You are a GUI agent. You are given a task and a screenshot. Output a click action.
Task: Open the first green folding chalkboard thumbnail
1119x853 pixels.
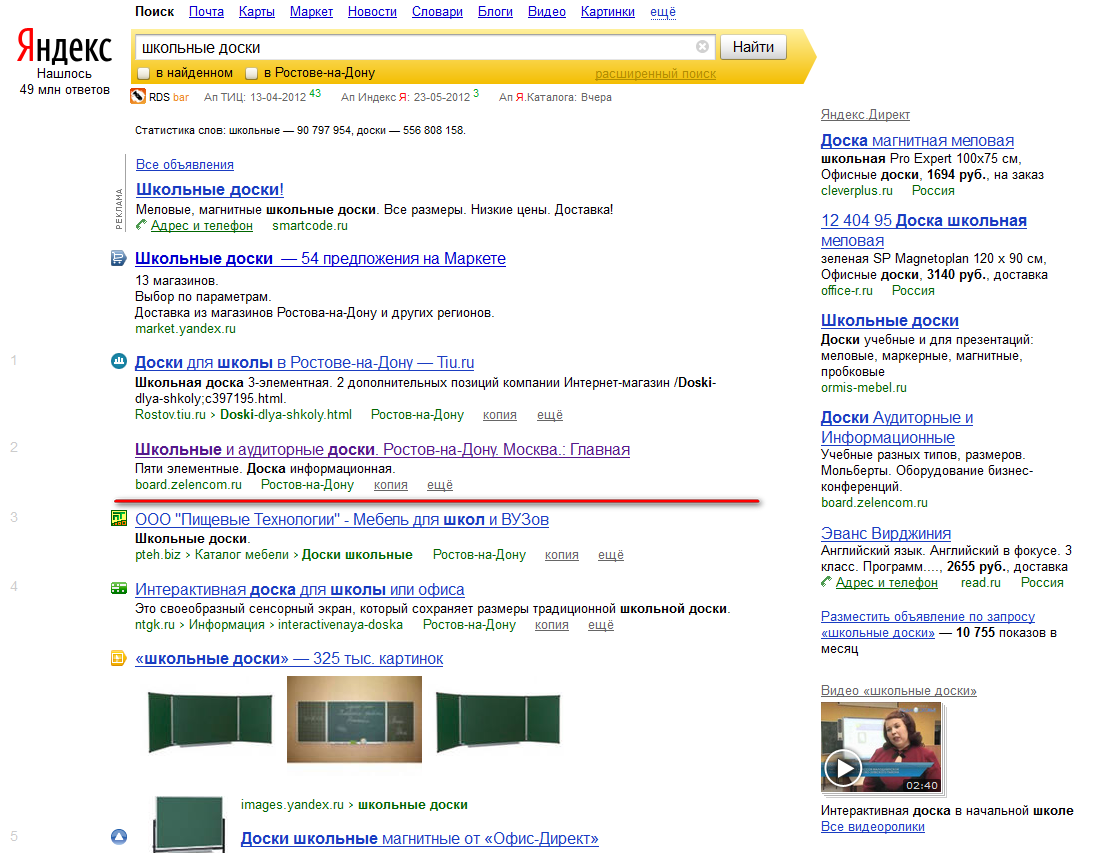pos(210,722)
